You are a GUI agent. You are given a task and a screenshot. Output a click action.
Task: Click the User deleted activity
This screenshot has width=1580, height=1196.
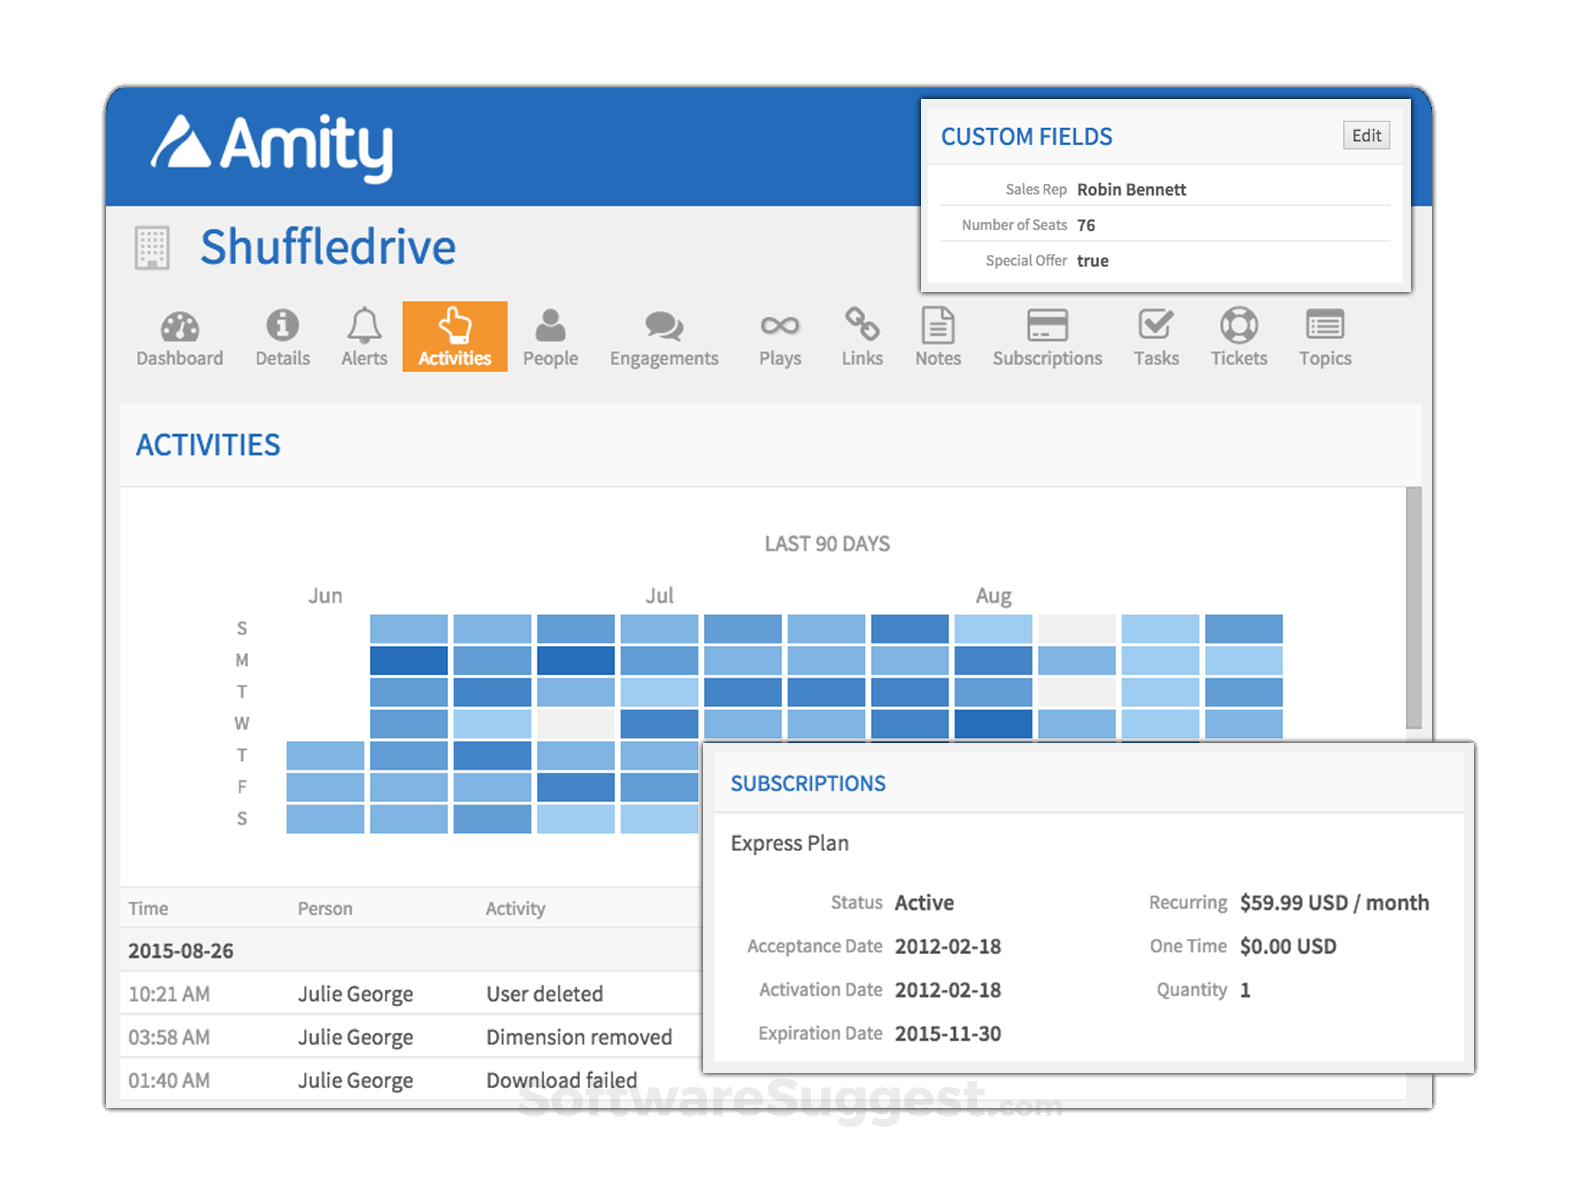coord(544,994)
